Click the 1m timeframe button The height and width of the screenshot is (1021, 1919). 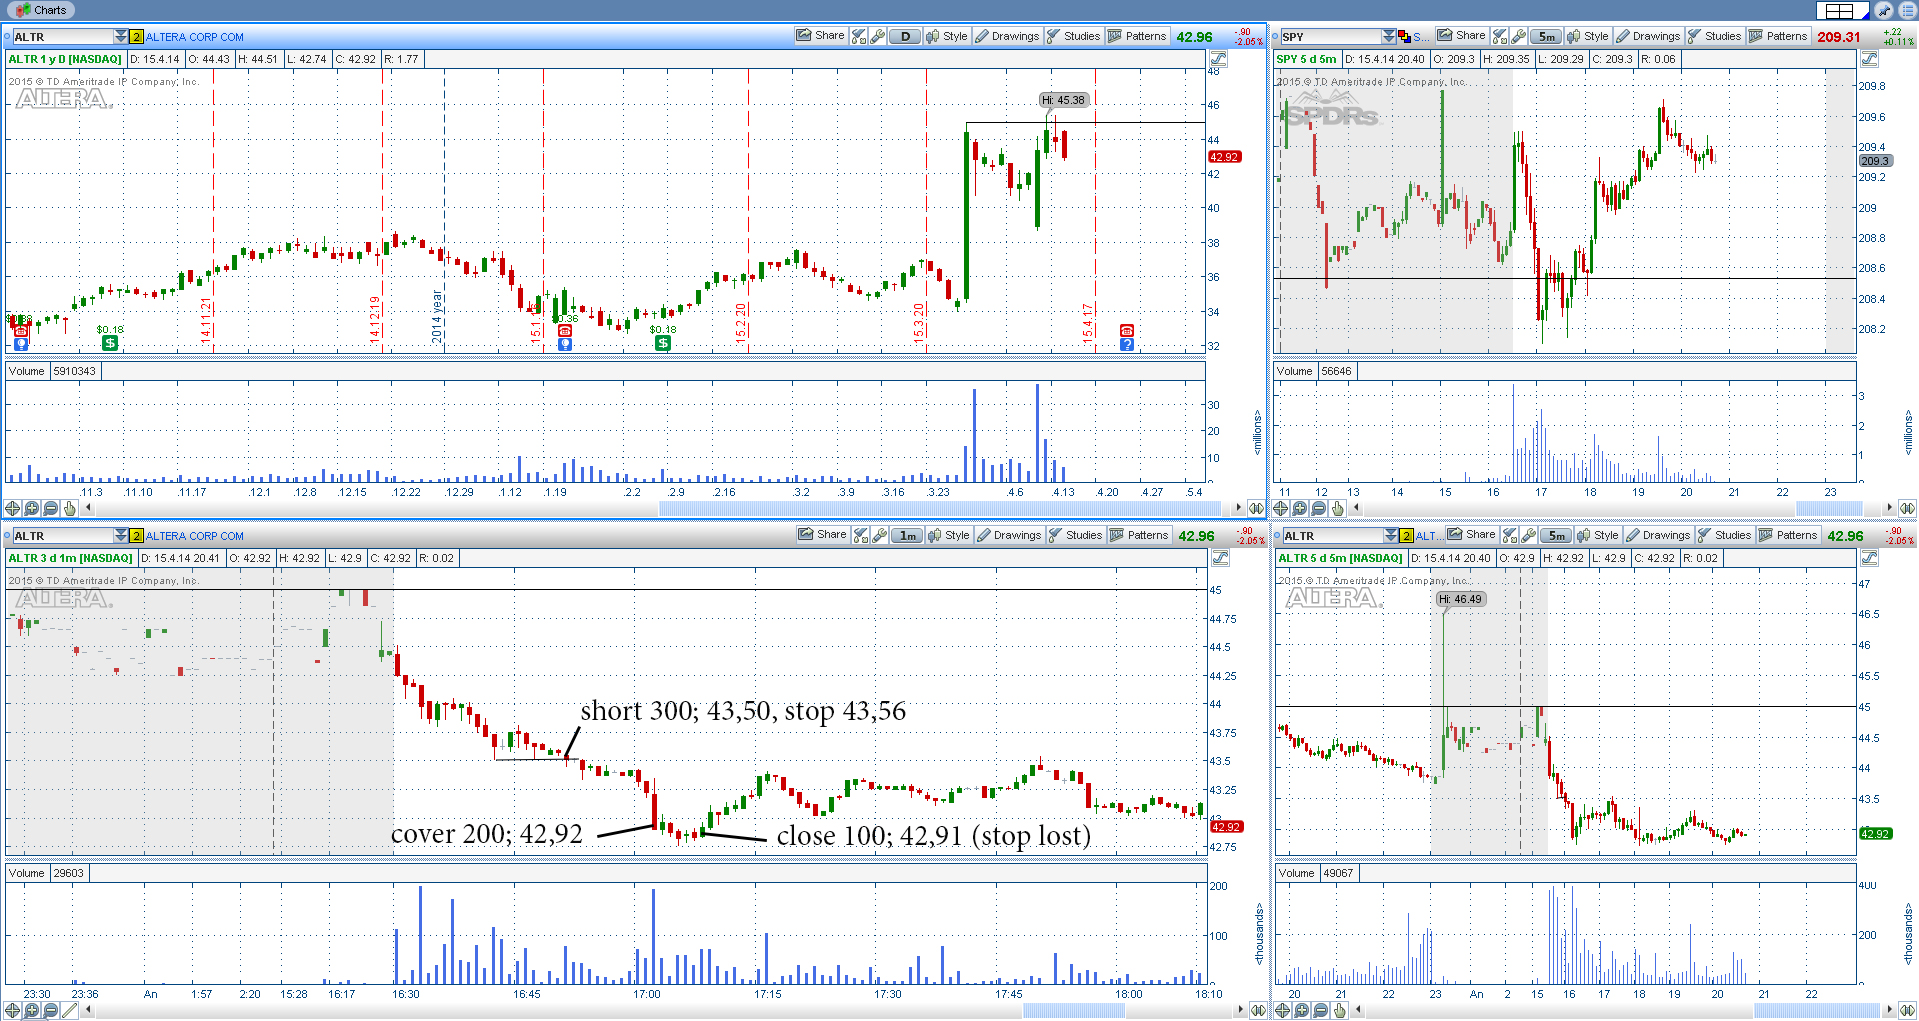tap(907, 535)
